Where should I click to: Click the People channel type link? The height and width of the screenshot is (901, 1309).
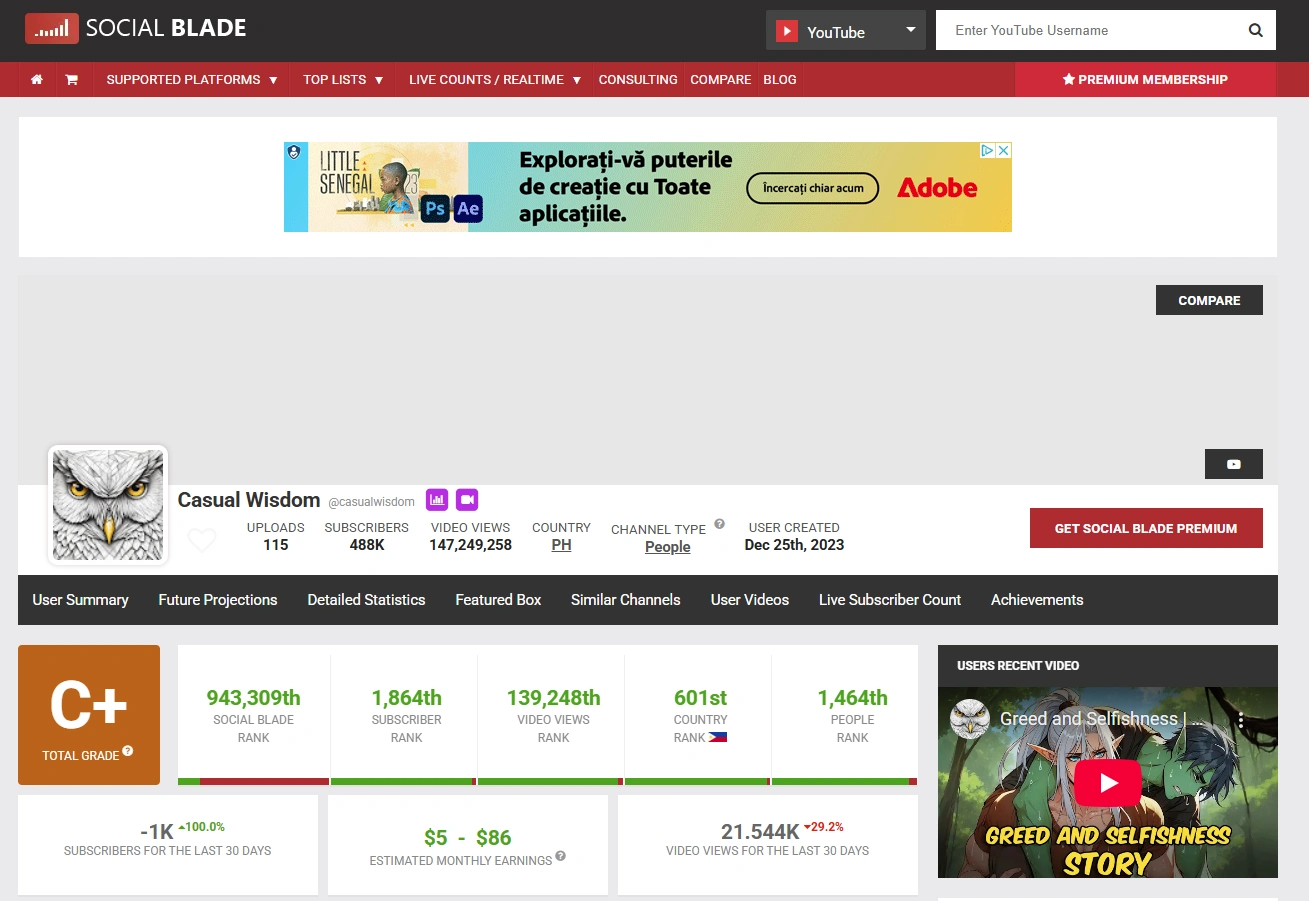tap(668, 547)
